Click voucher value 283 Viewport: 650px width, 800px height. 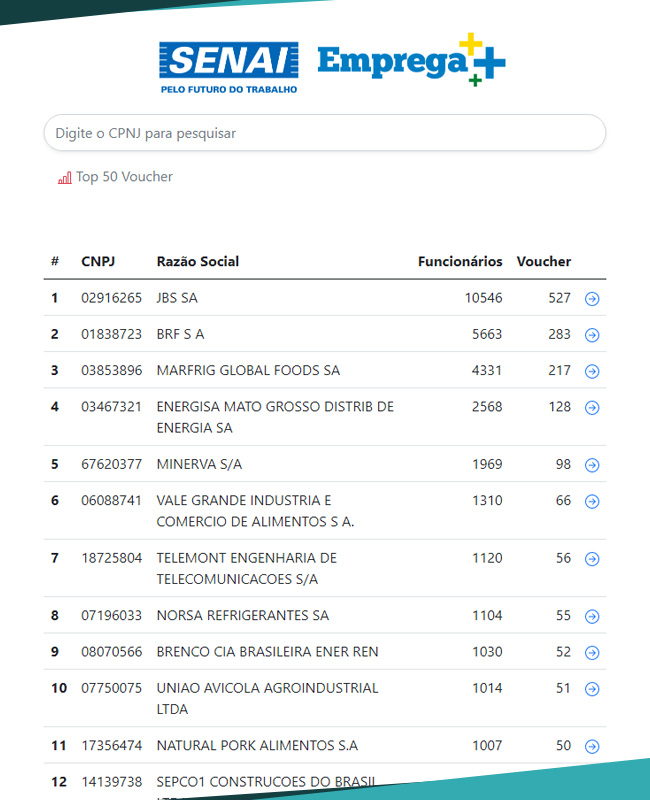pyautogui.click(x=559, y=334)
